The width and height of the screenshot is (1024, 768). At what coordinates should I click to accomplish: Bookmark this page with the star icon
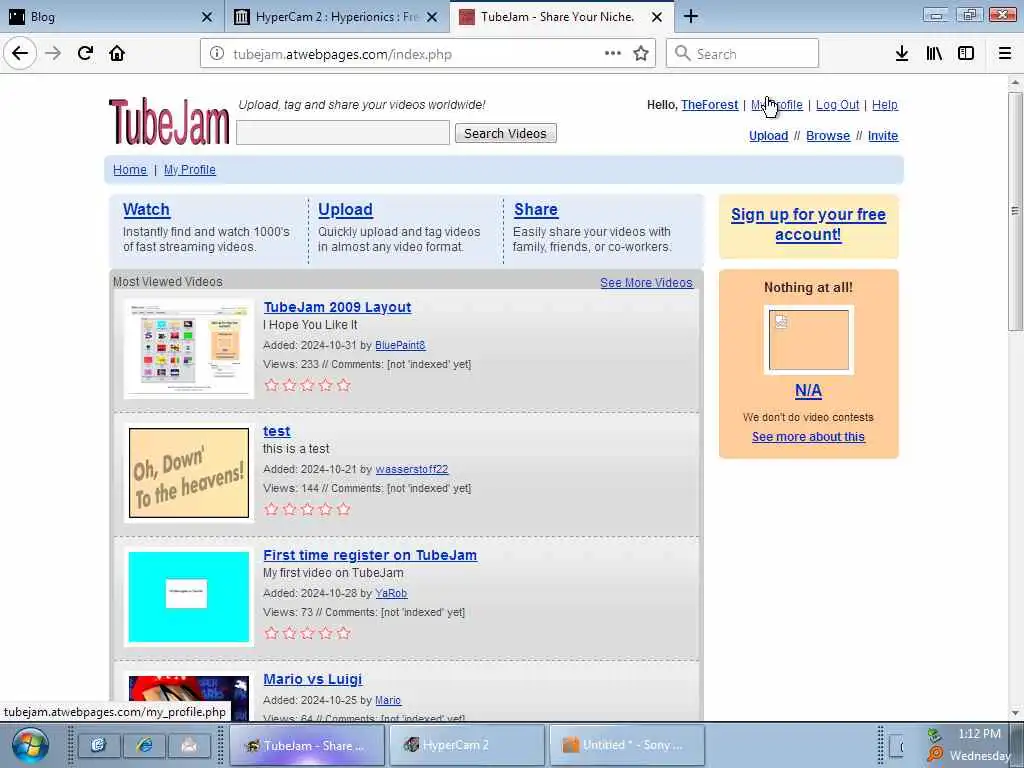coord(641,54)
